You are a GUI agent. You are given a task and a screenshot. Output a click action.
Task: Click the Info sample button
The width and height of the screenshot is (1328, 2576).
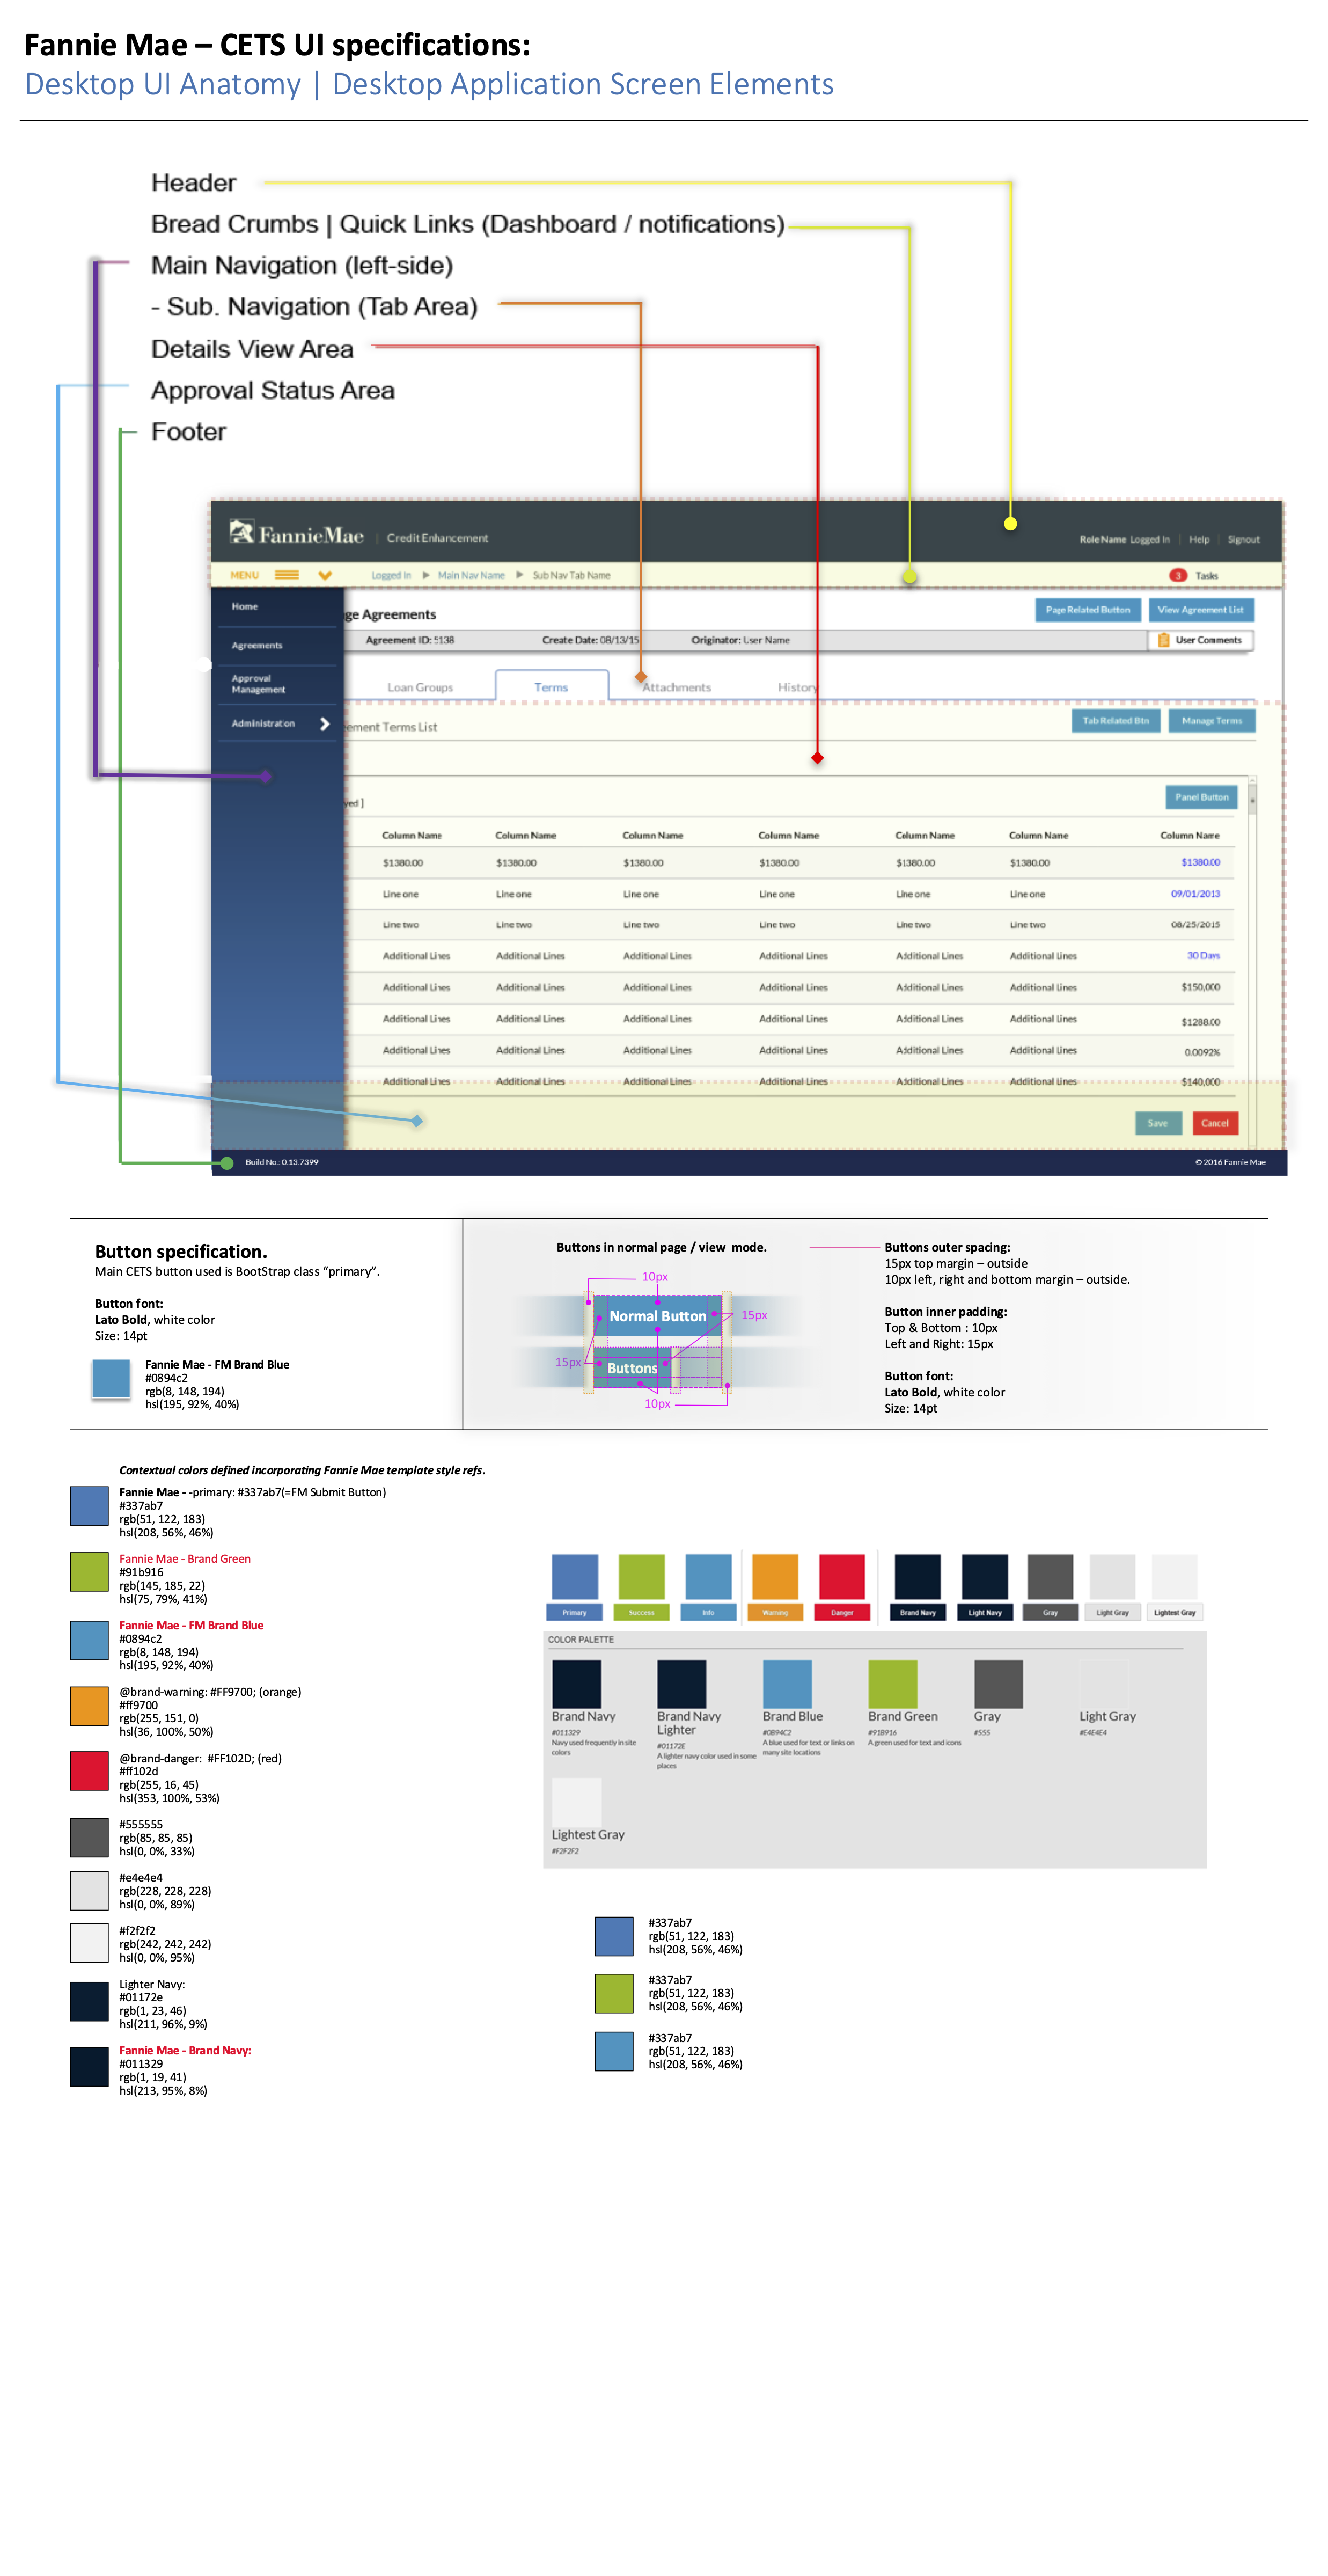708,1613
